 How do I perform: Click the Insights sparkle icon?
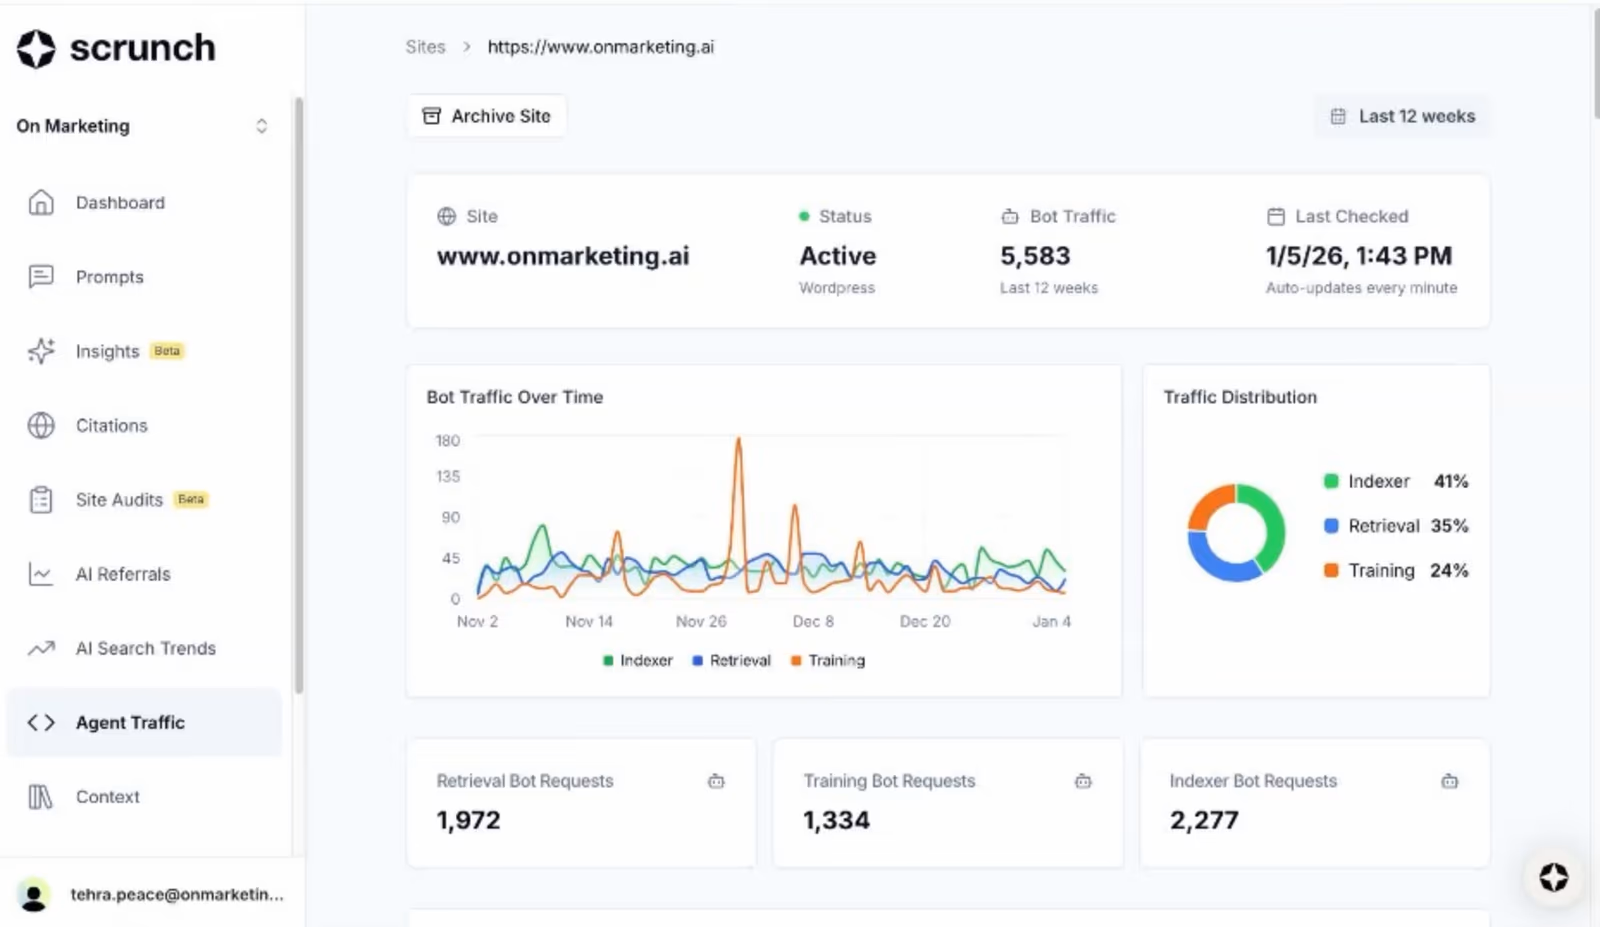(x=41, y=351)
